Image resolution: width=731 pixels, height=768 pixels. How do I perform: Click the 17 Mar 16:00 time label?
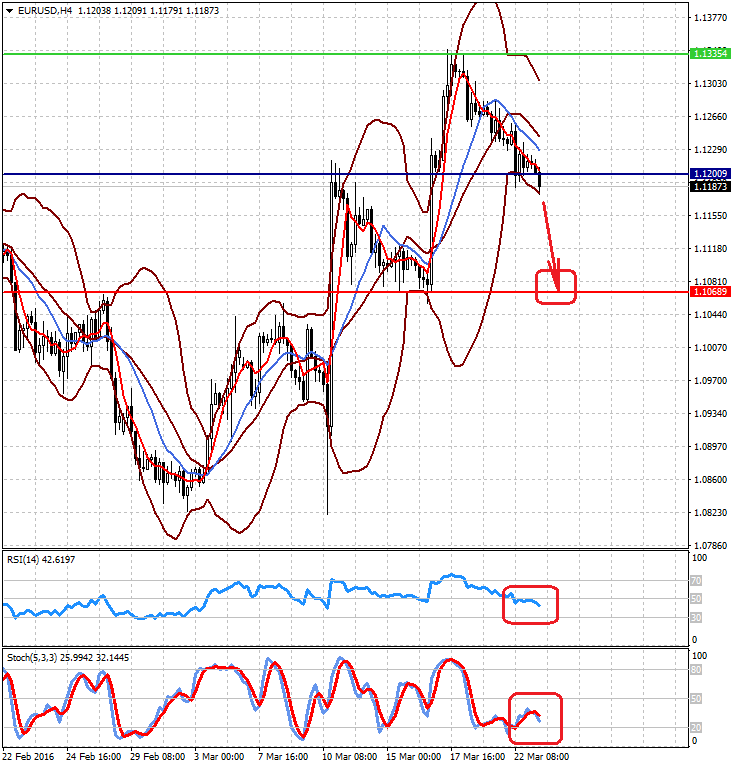click(477, 756)
